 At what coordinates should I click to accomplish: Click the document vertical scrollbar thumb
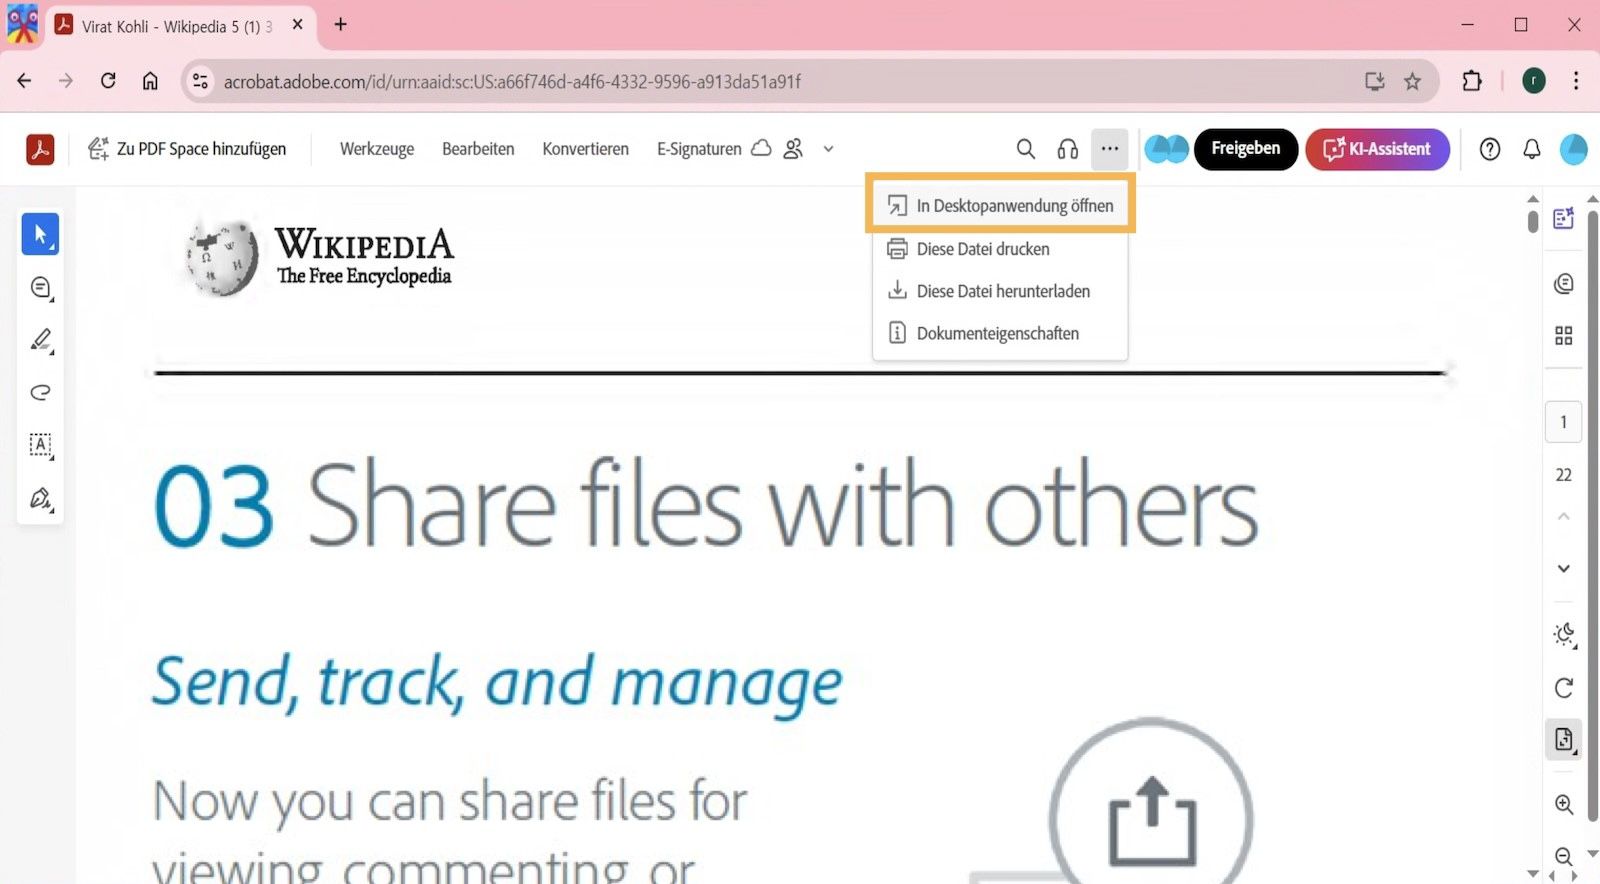tap(1533, 220)
